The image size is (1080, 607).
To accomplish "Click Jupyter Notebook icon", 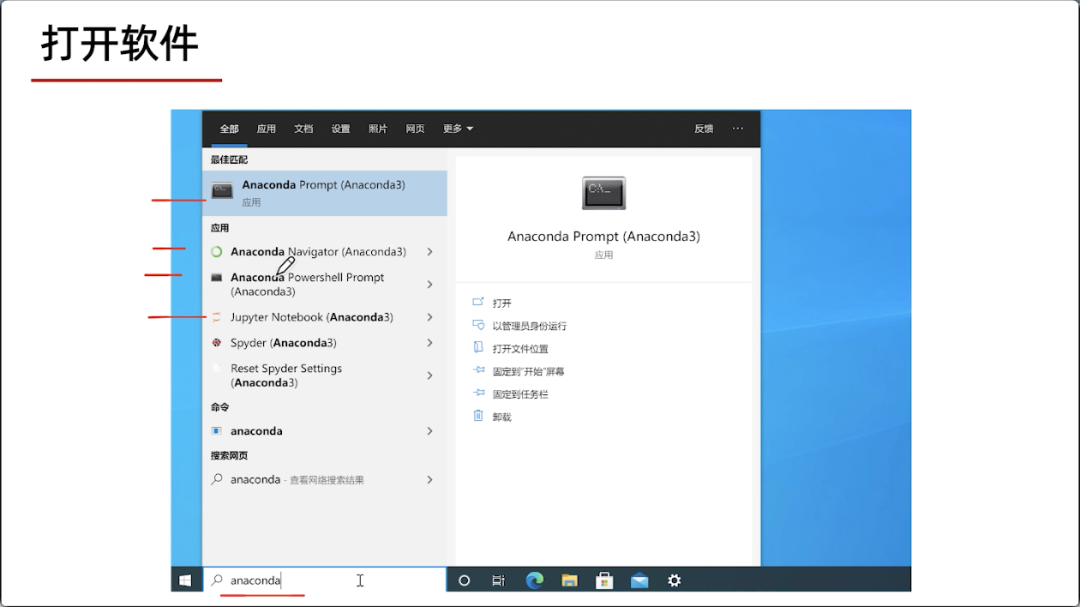I will [216, 317].
